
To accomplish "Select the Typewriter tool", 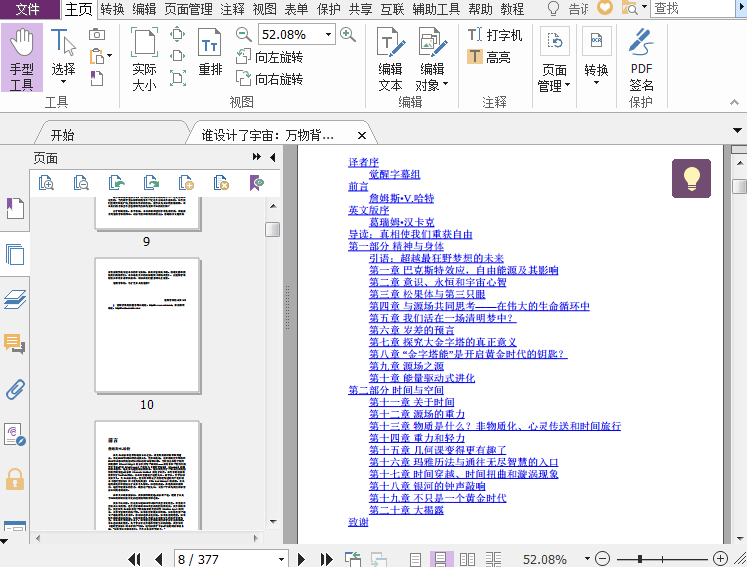I will pos(495,35).
